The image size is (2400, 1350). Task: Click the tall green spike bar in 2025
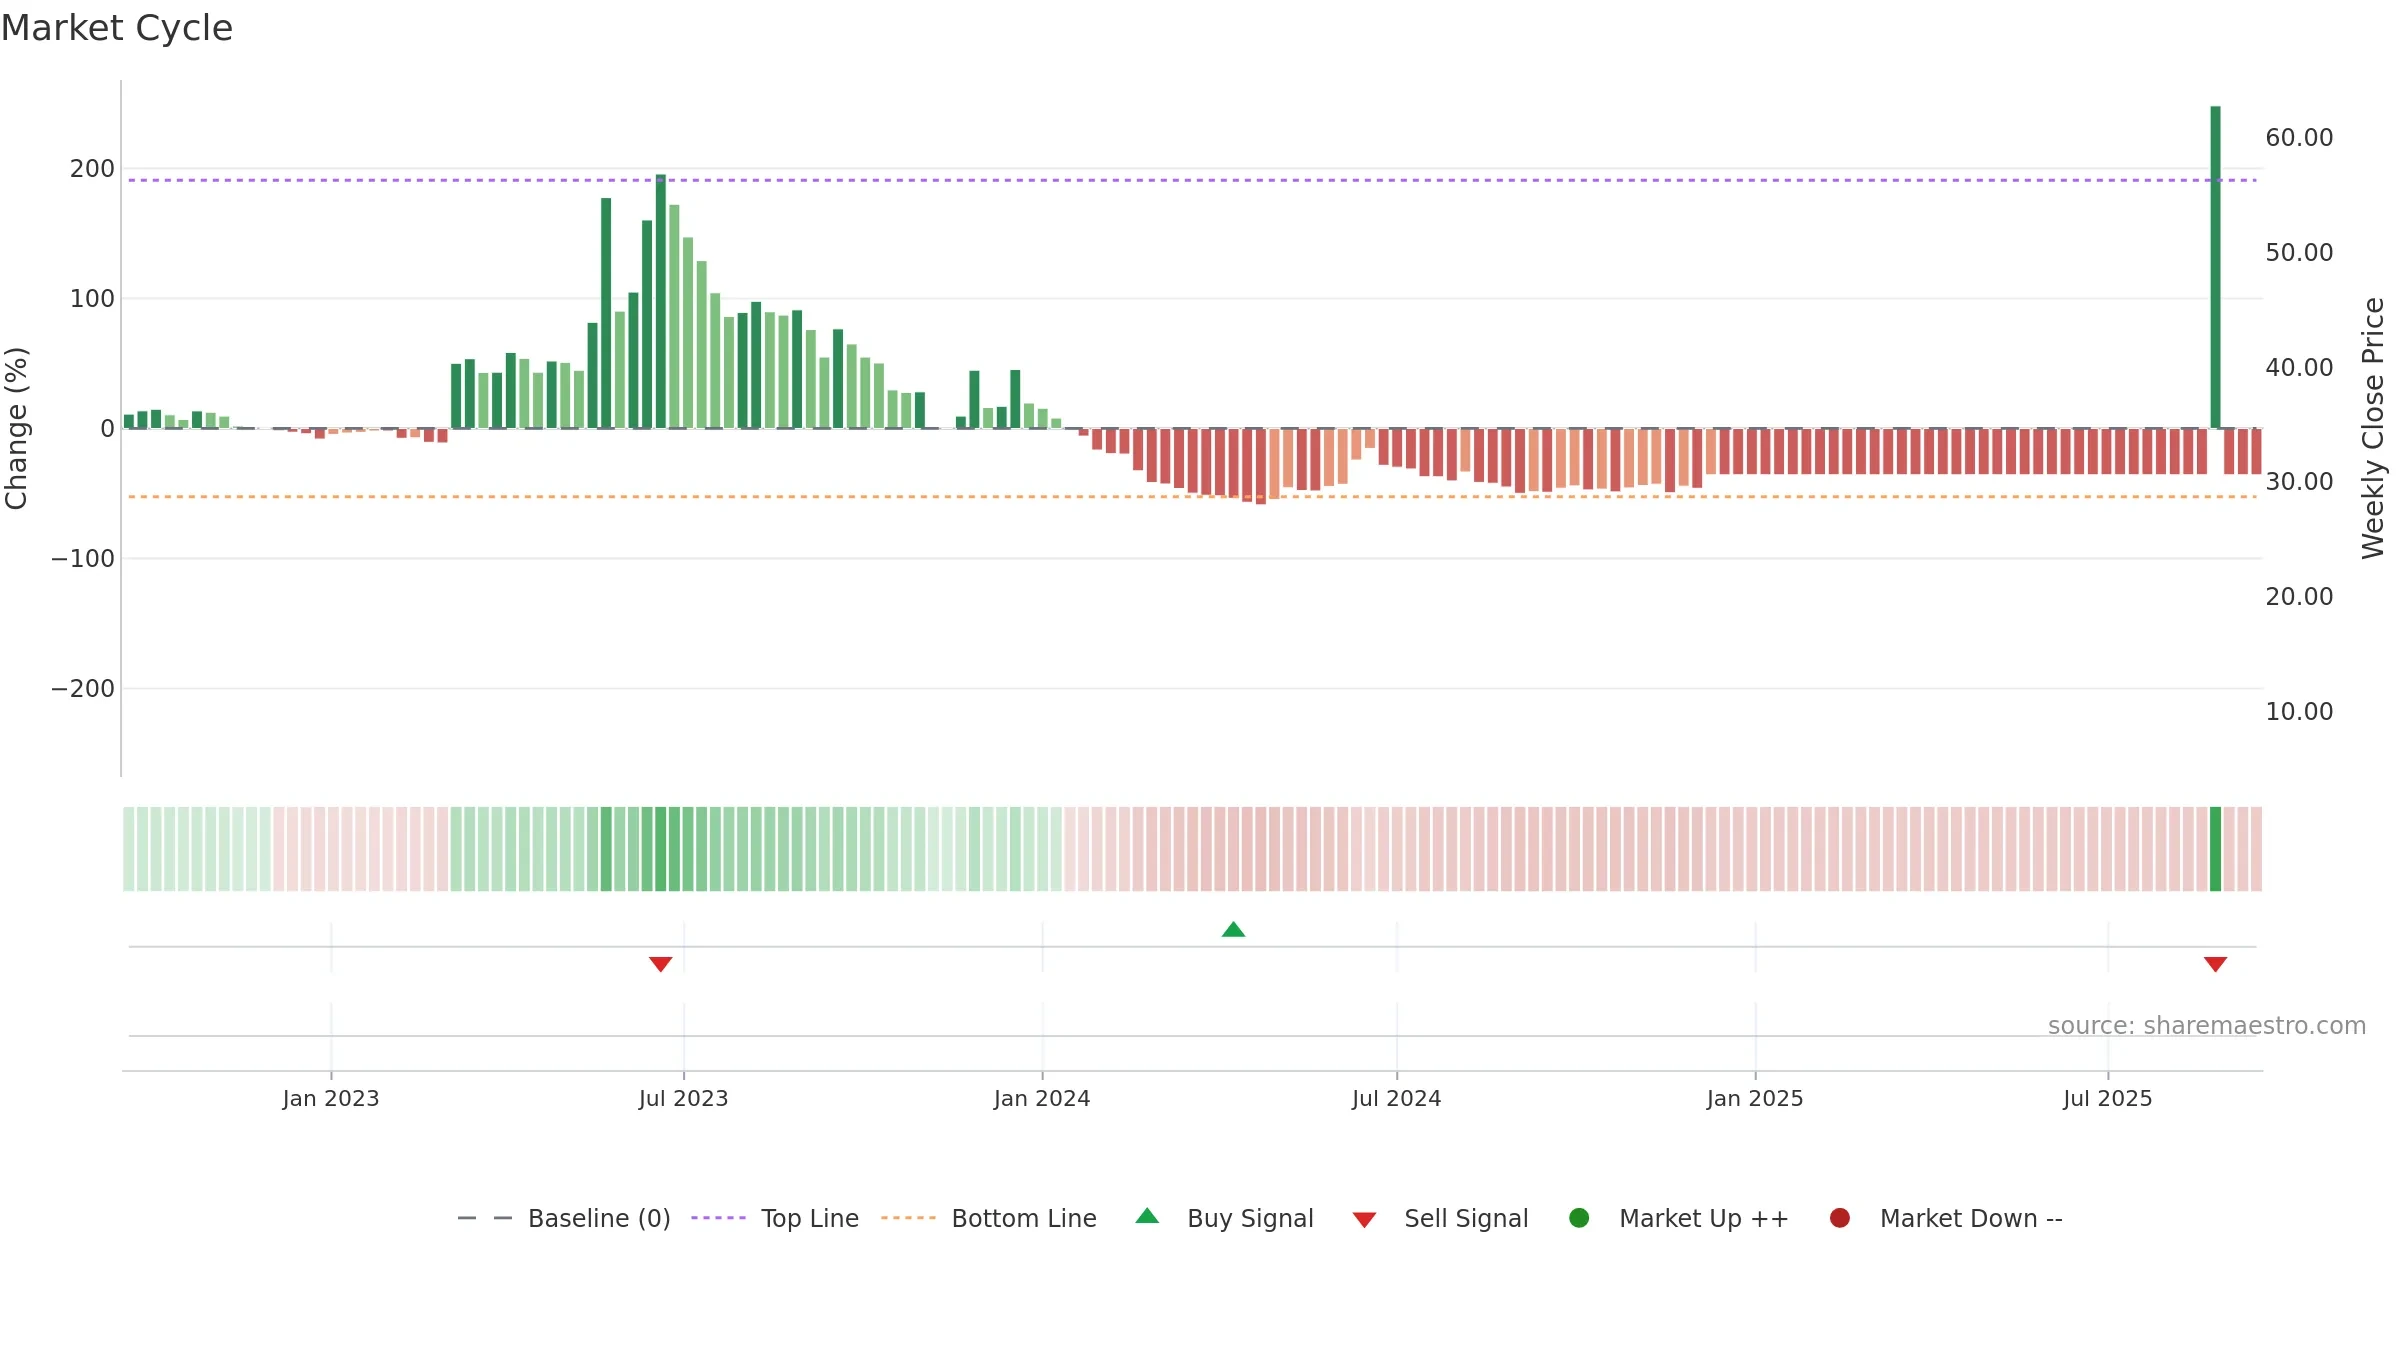(2215, 267)
